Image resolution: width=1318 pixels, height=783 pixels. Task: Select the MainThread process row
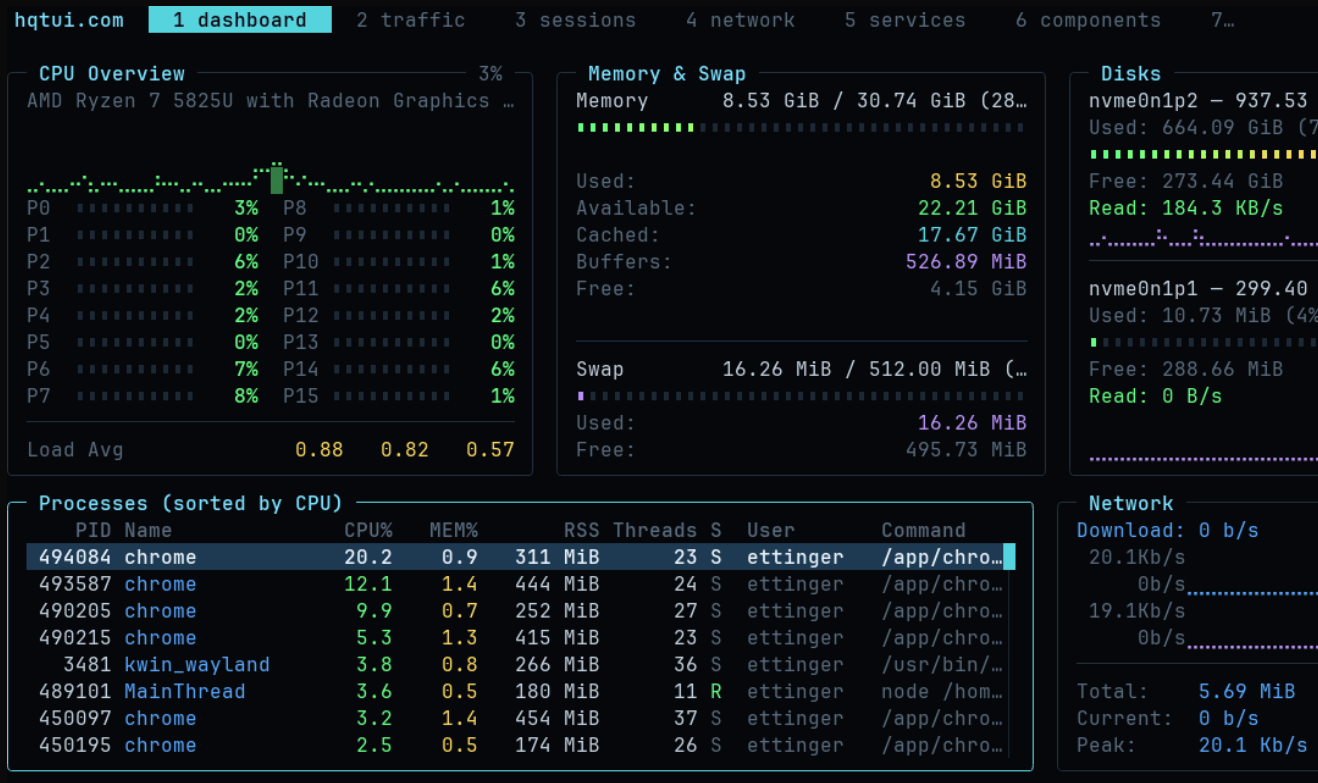click(x=516, y=692)
